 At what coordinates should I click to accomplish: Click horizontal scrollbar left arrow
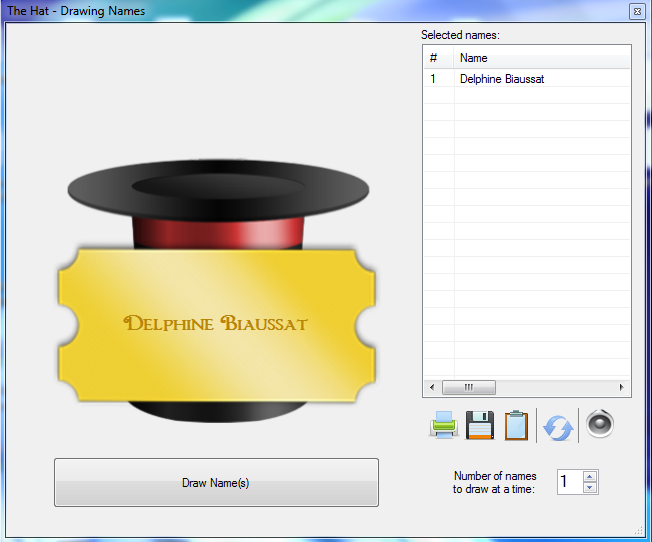click(x=432, y=387)
